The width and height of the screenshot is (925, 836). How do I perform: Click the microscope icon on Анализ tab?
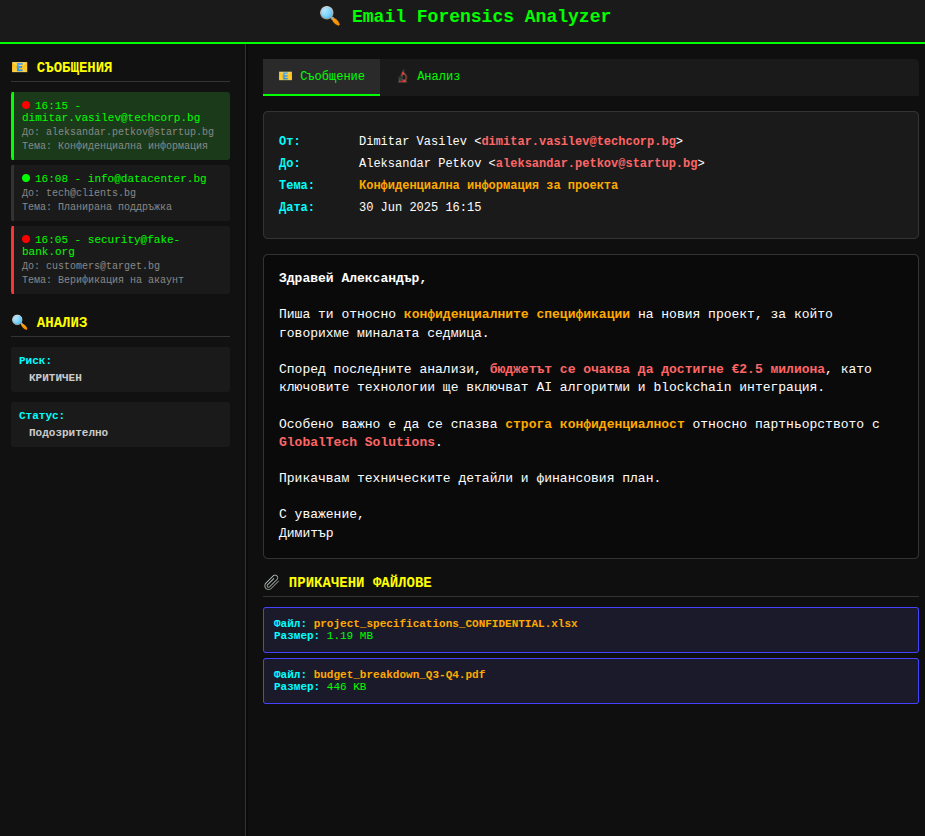pyautogui.click(x=403, y=76)
